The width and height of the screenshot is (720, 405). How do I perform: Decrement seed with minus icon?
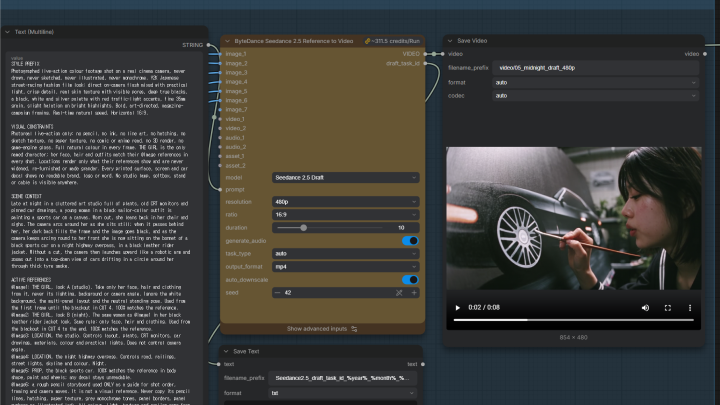coord(277,292)
